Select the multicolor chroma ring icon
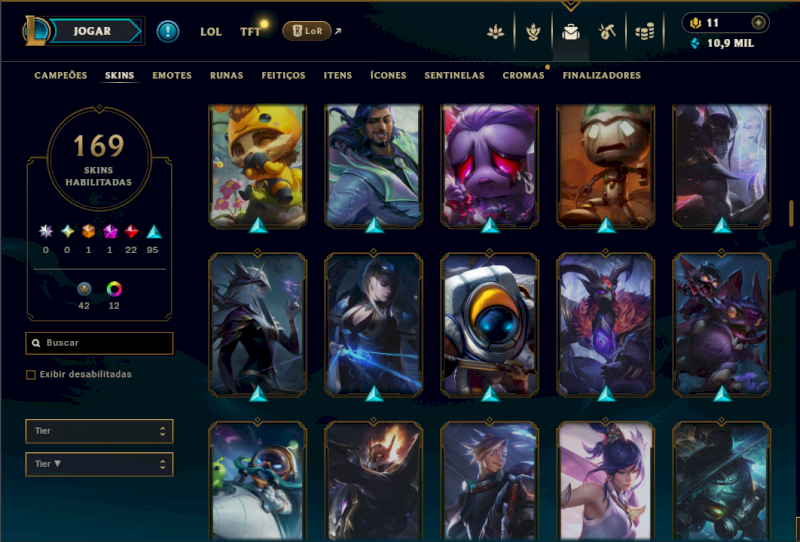This screenshot has width=800, height=542. pos(114,289)
